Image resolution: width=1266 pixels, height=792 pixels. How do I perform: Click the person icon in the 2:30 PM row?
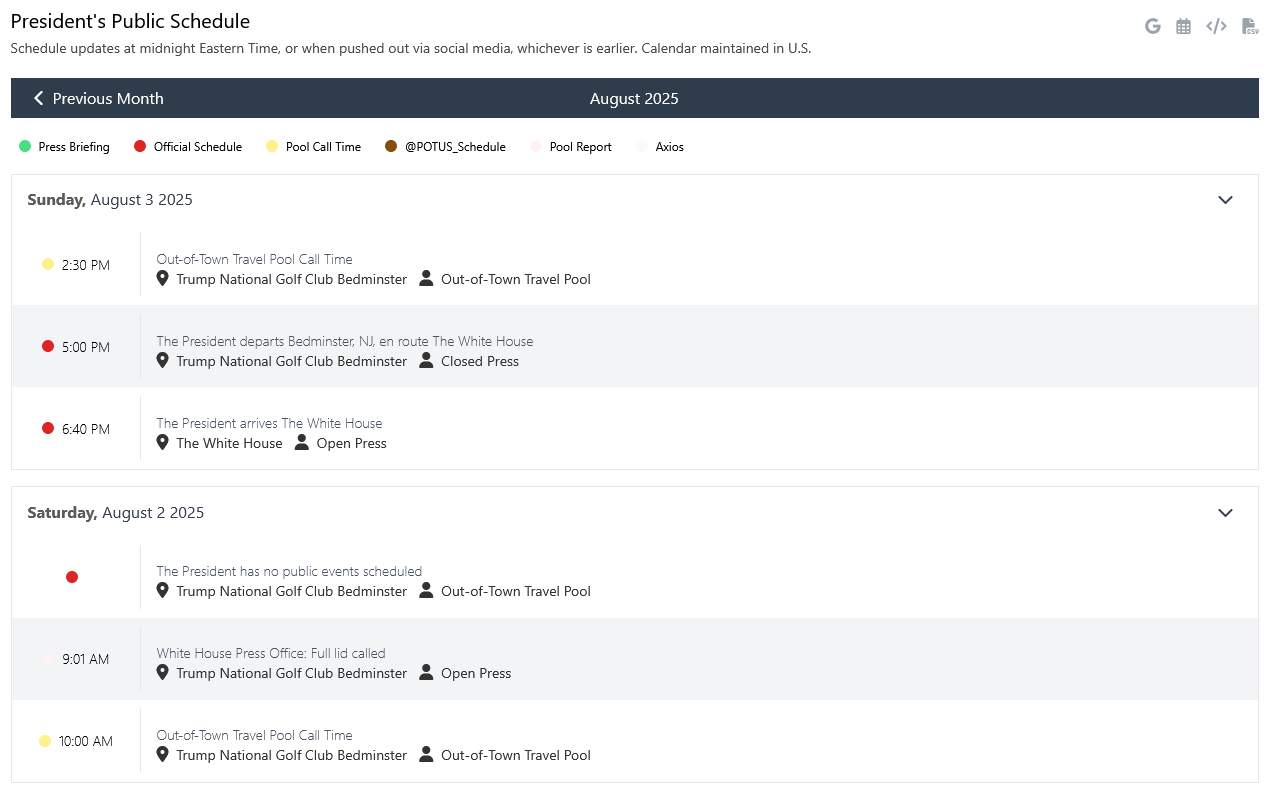426,278
